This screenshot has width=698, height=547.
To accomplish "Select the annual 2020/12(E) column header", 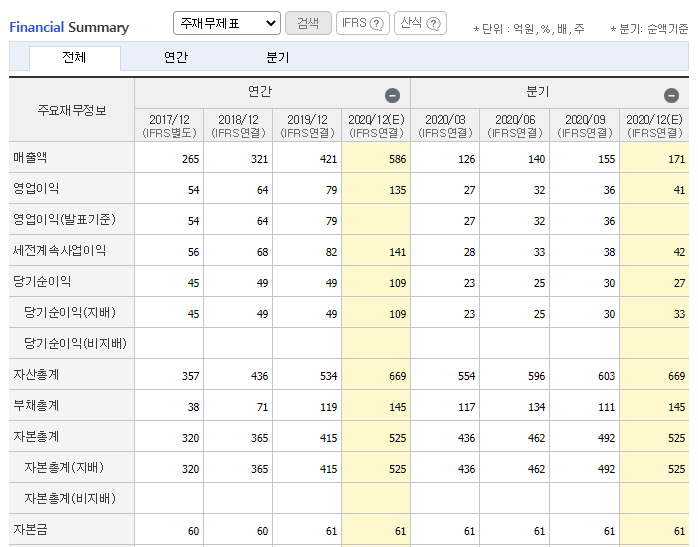I will (376, 126).
